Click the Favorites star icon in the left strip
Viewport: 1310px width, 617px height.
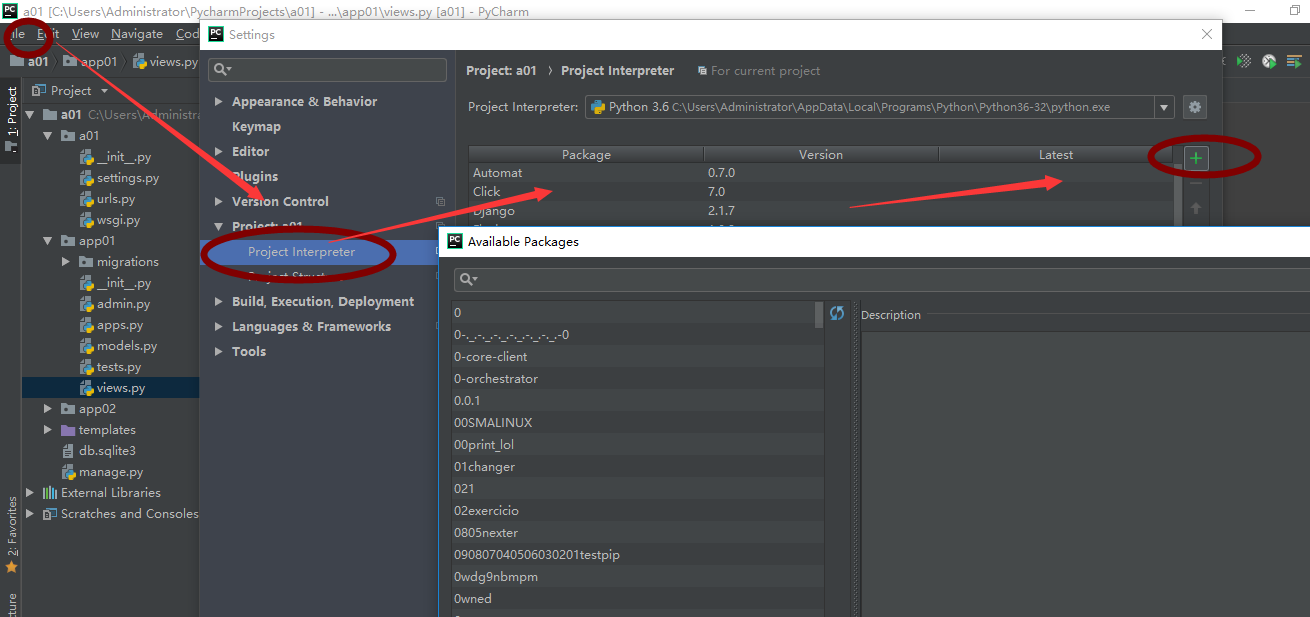pyautogui.click(x=11, y=567)
